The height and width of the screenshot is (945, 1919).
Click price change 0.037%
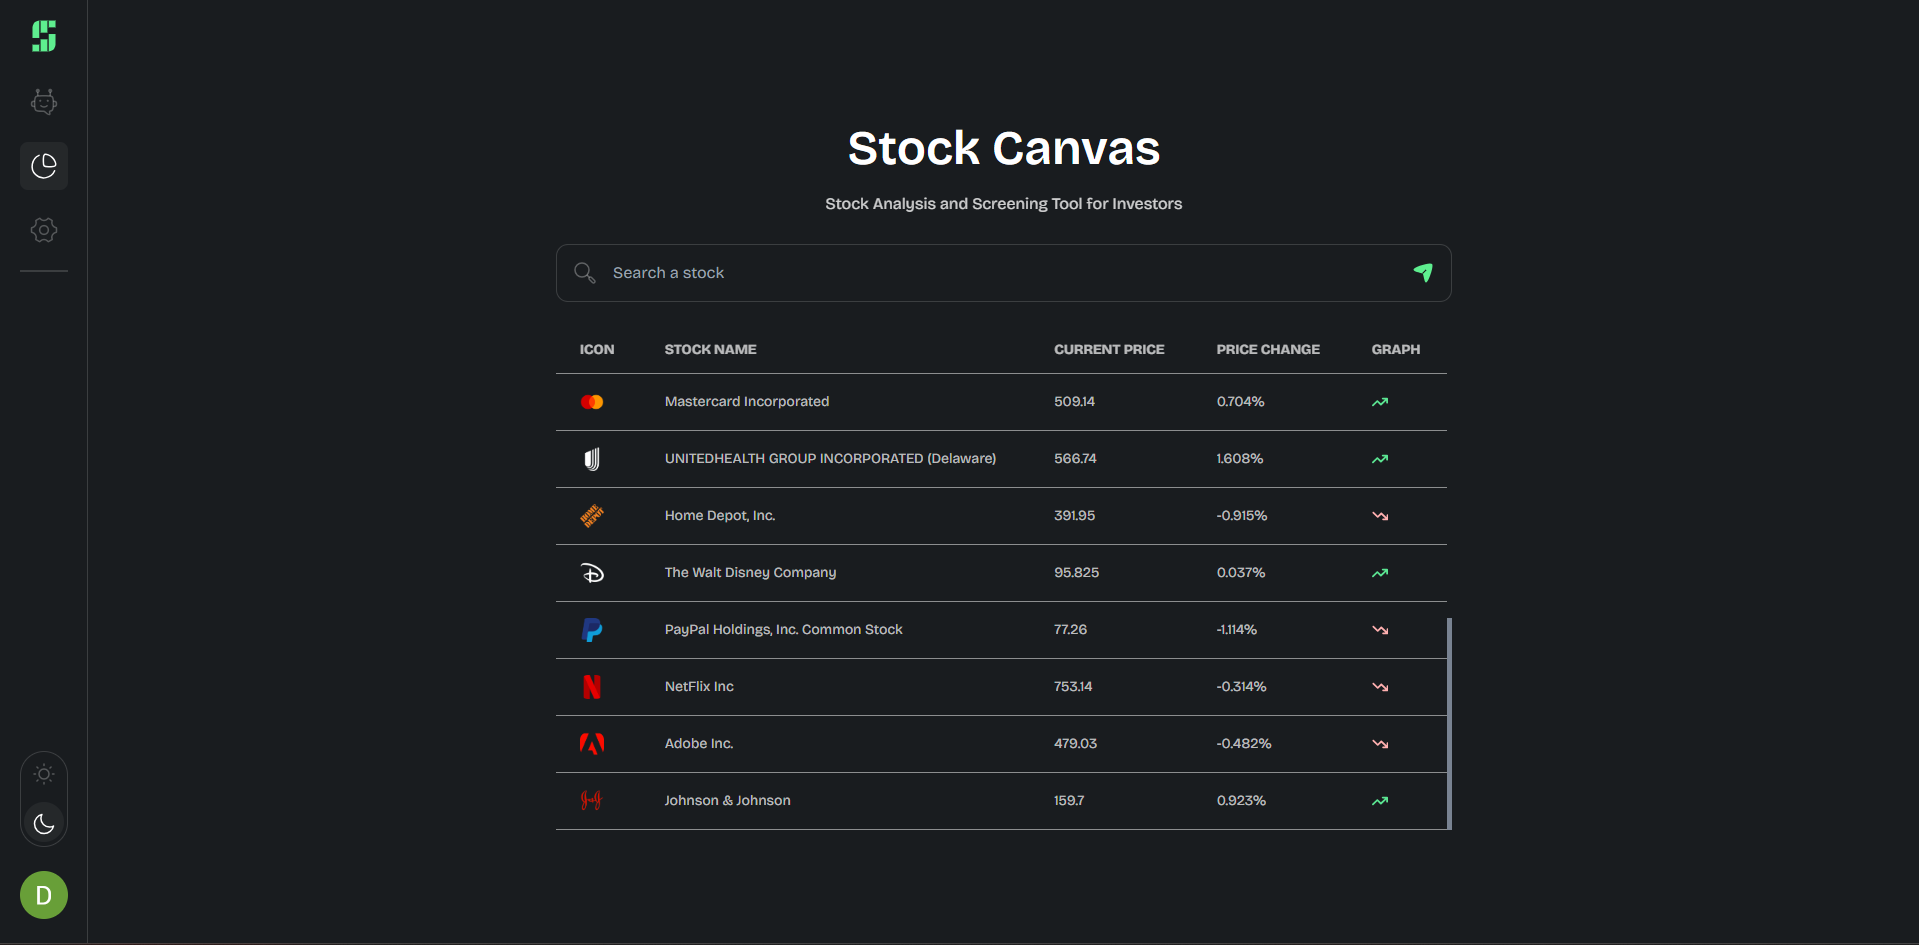click(1241, 573)
